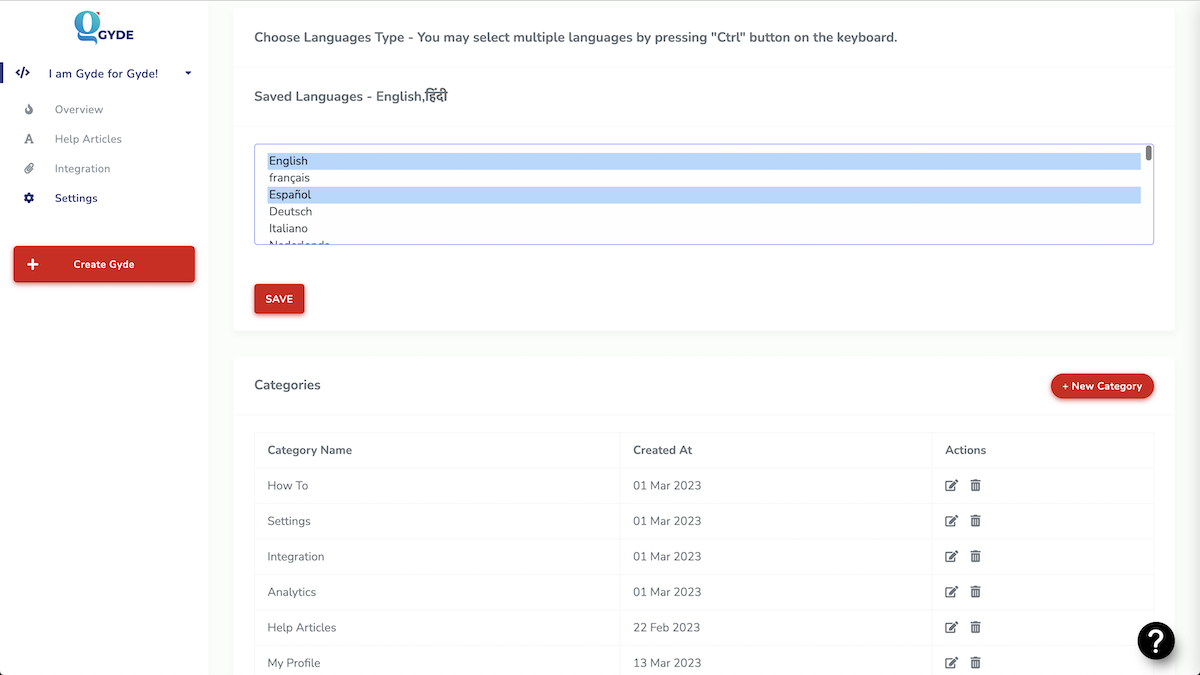The height and width of the screenshot is (675, 1200).
Task: Delete the Settings category row
Action: coord(975,521)
